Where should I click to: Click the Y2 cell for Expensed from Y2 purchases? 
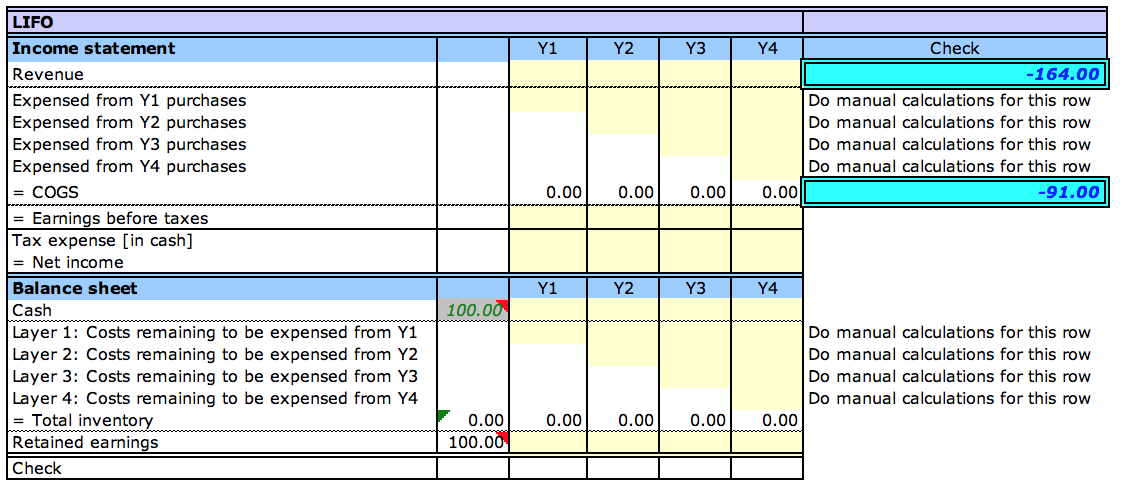(623, 122)
